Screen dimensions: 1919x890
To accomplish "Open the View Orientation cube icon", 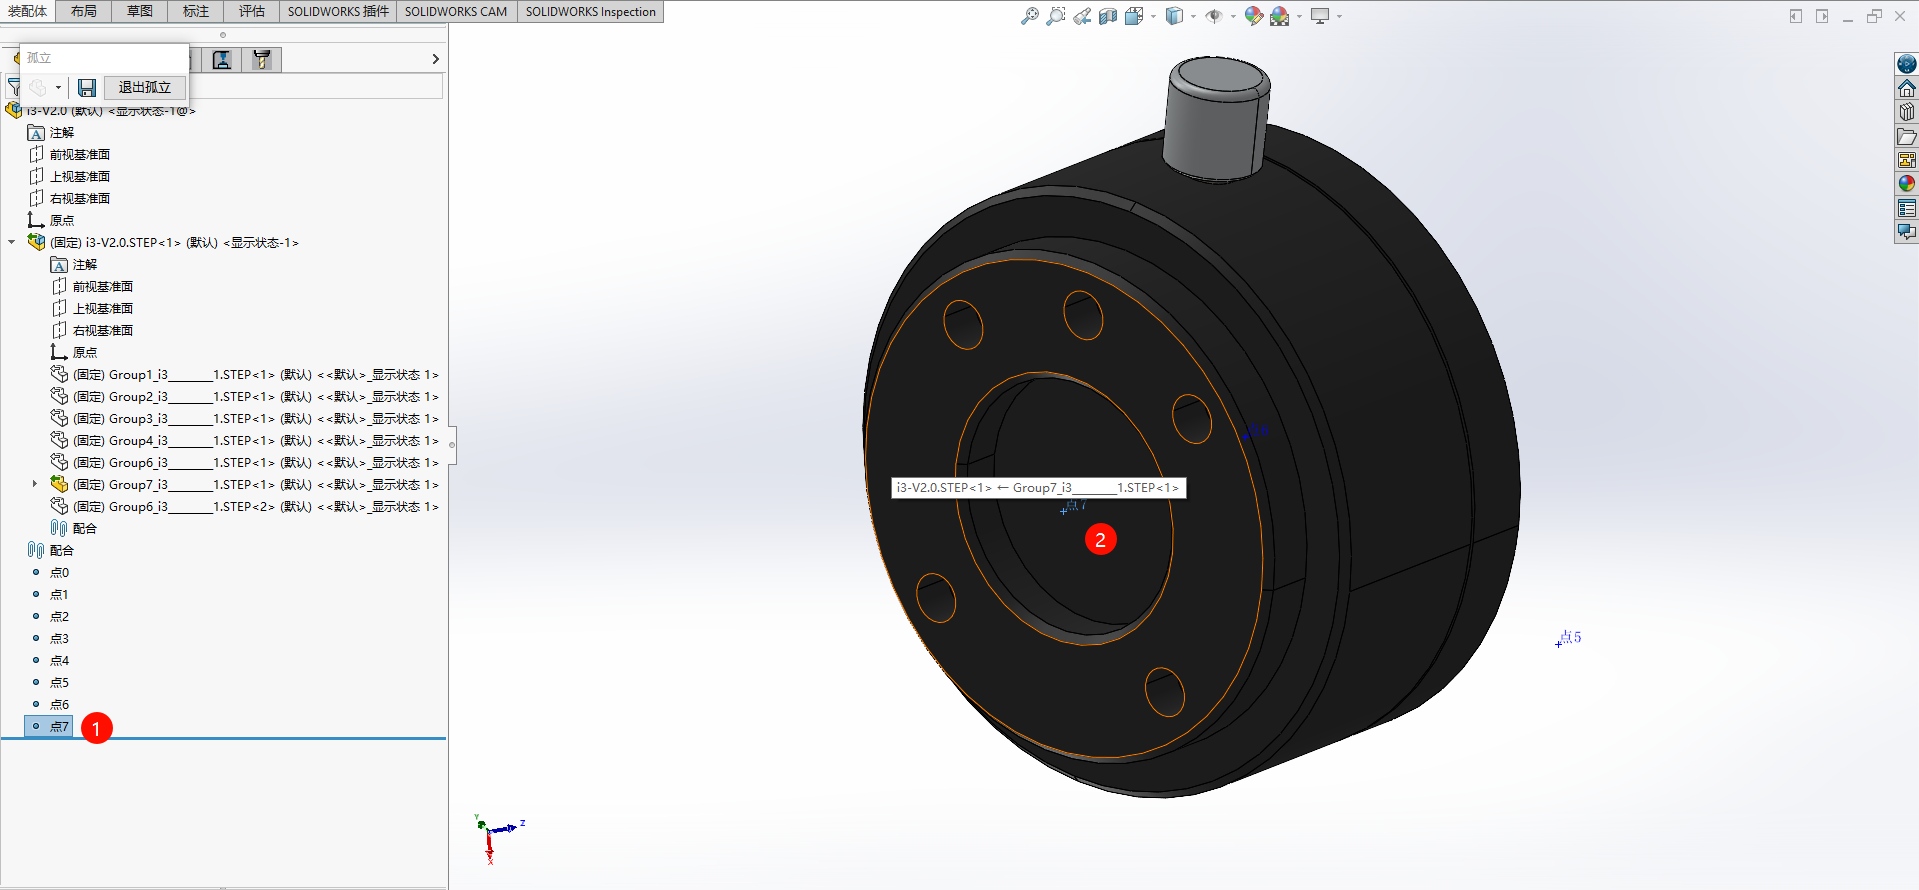I will click(x=1134, y=16).
